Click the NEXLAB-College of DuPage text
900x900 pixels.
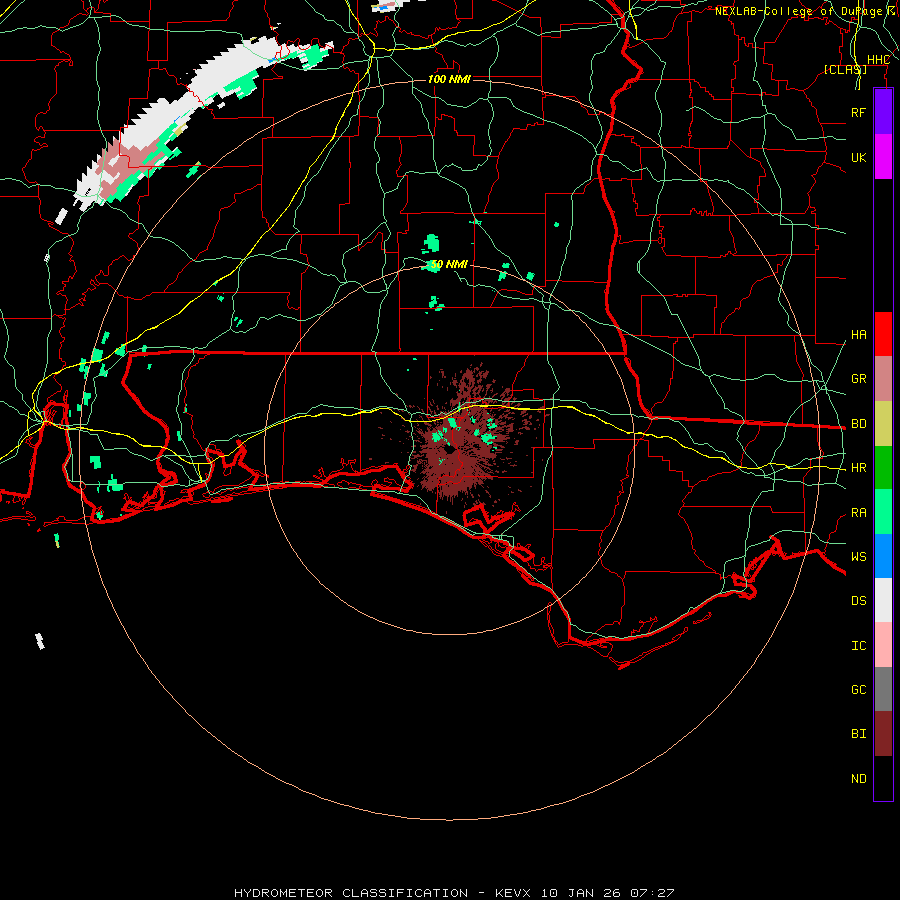[798, 11]
